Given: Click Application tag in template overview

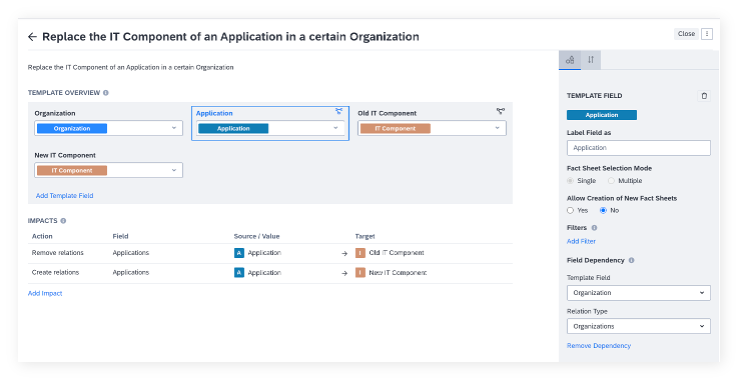Looking at the screenshot, I should tap(234, 128).
